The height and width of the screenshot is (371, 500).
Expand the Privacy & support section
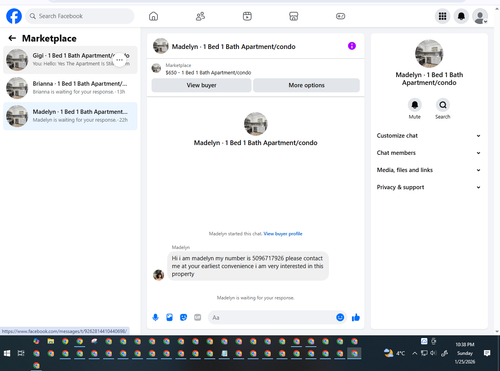click(429, 187)
